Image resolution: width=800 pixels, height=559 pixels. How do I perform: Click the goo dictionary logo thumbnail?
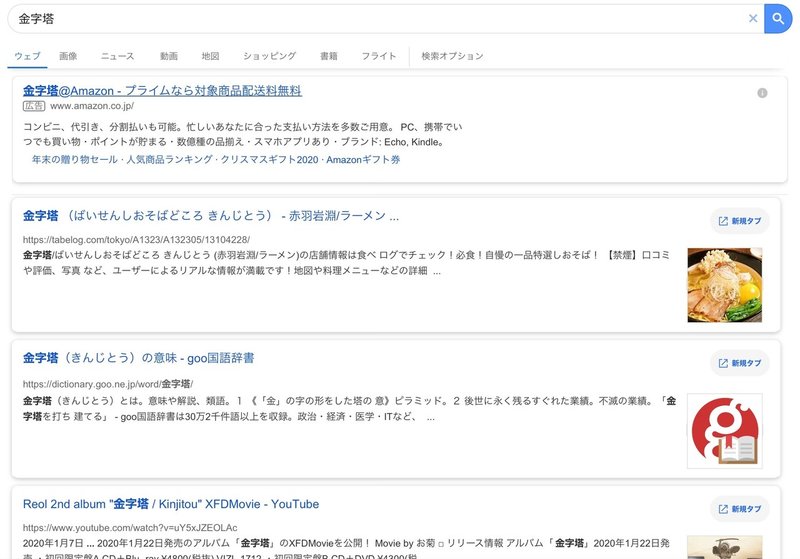pos(724,431)
